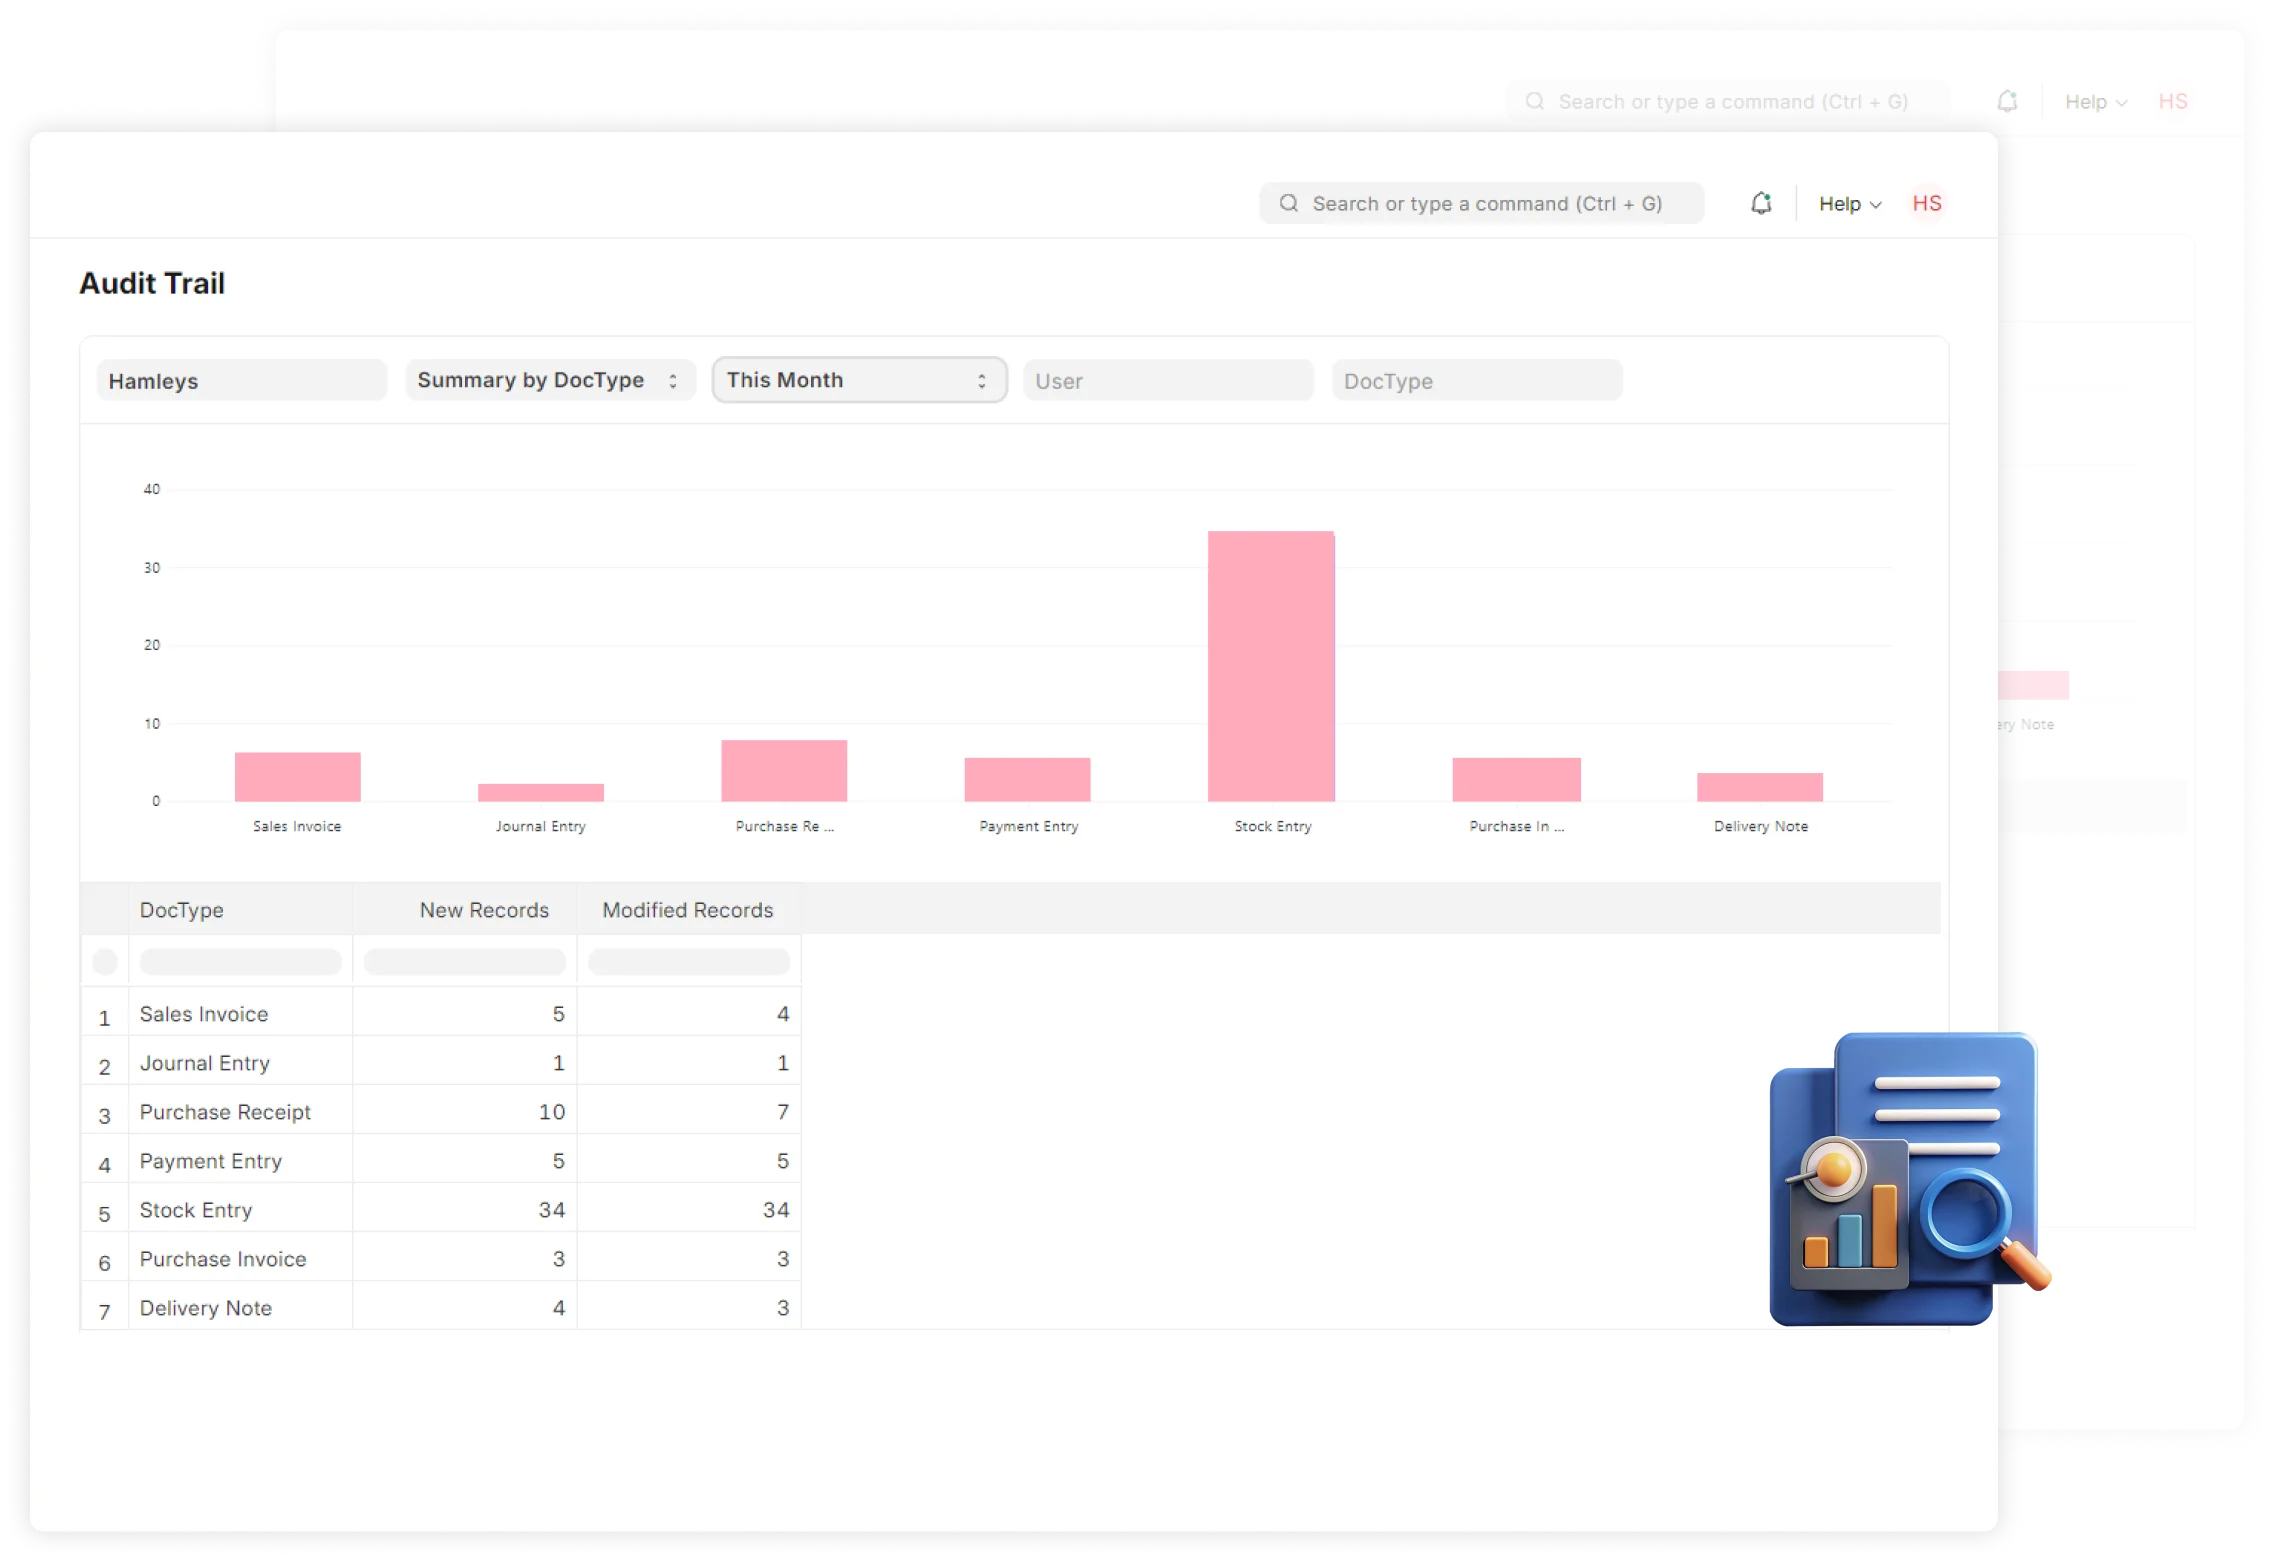Click the User filter field
This screenshot has height=1558, width=2270.
1168,380
